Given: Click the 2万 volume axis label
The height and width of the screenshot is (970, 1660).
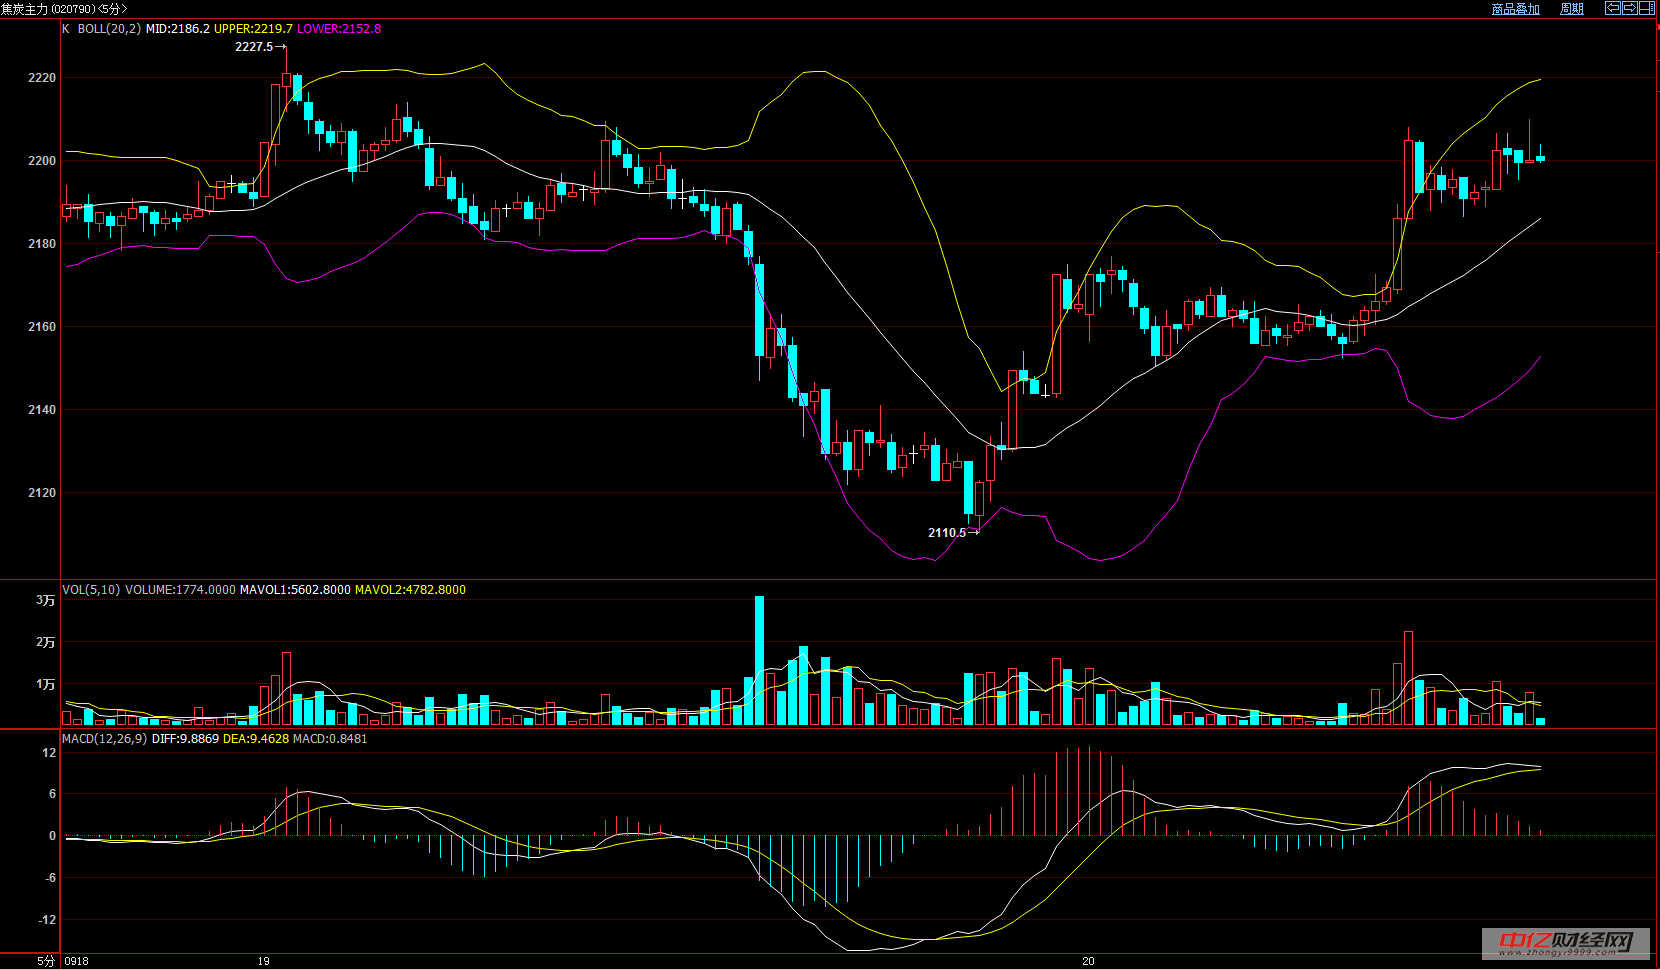Looking at the screenshot, I should (x=46, y=642).
